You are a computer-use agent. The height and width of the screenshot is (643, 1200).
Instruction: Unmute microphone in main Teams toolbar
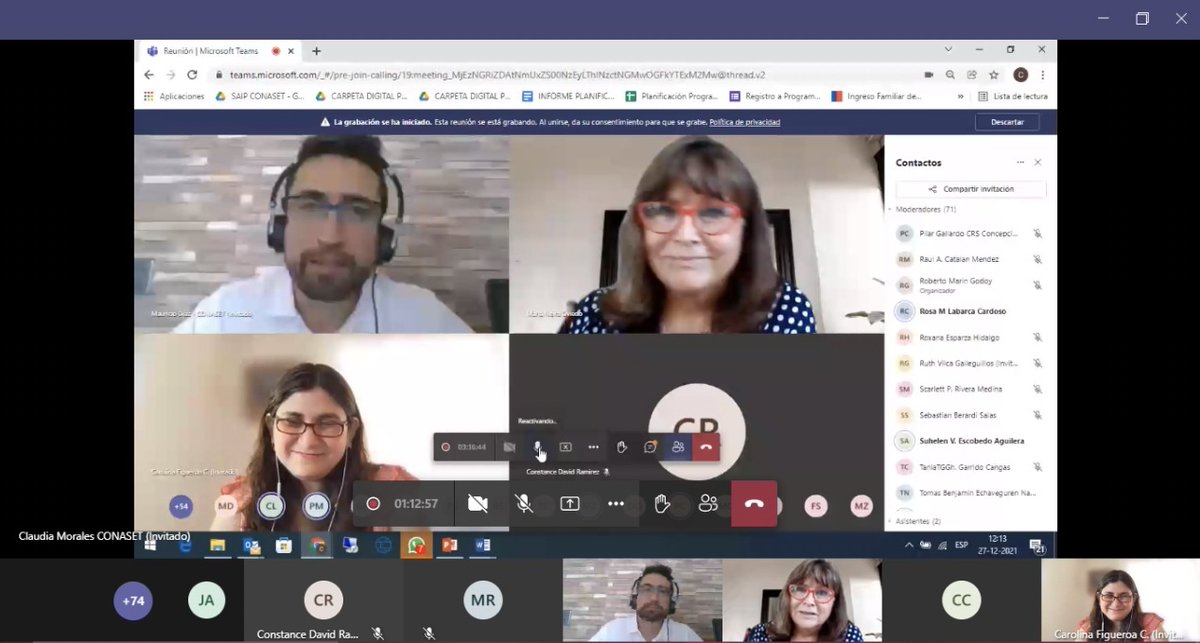pyautogui.click(x=524, y=504)
